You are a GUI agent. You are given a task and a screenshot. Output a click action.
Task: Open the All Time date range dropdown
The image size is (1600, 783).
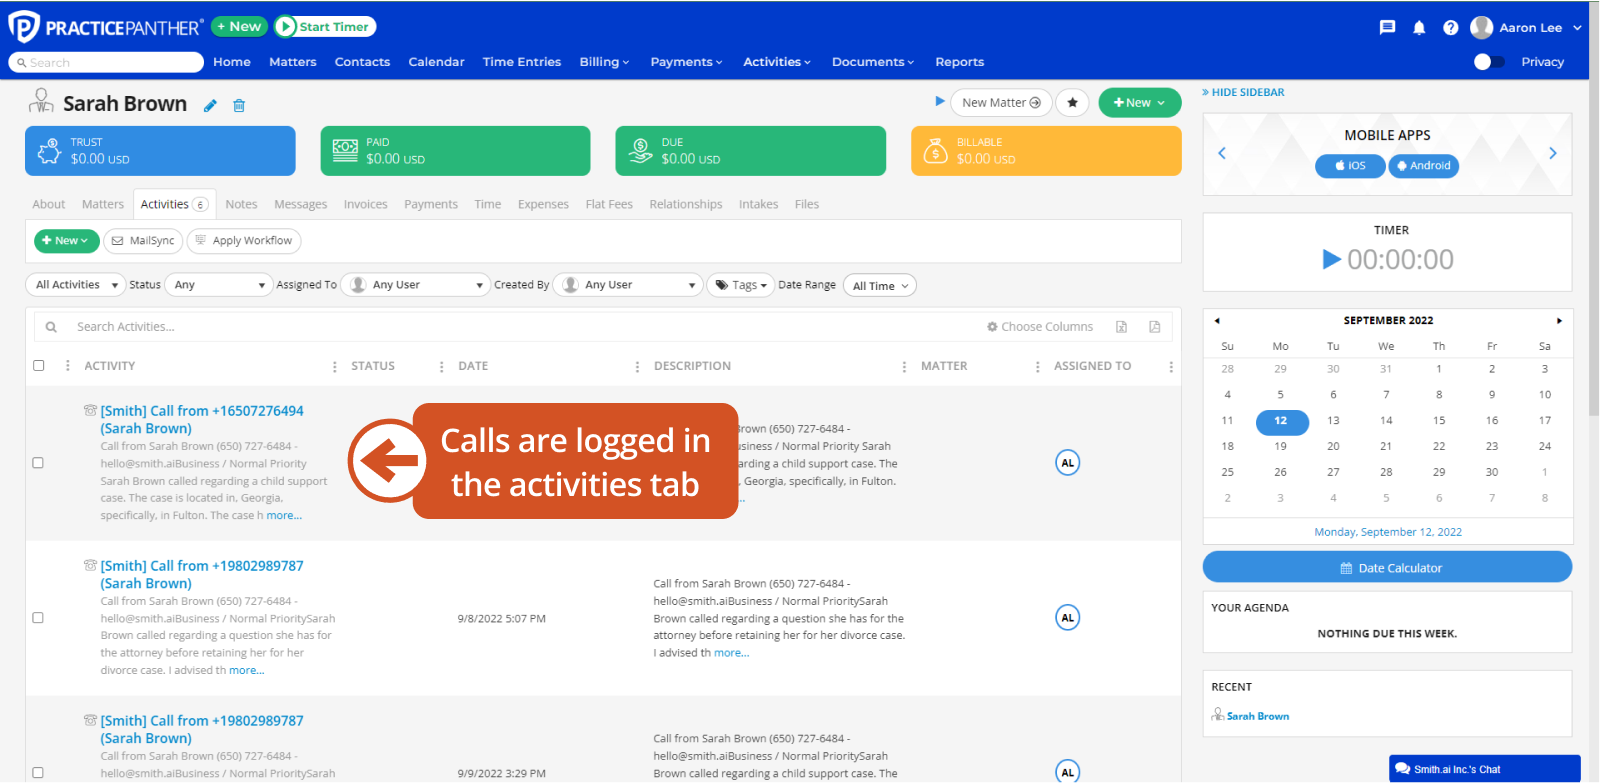coord(879,286)
